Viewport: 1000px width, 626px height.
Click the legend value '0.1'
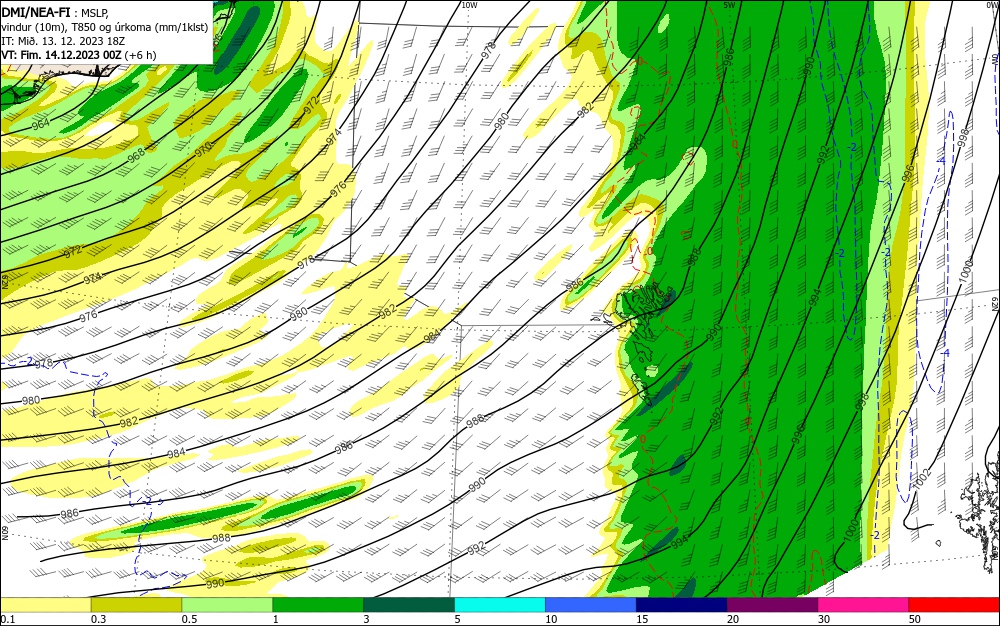pyautogui.click(x=8, y=619)
